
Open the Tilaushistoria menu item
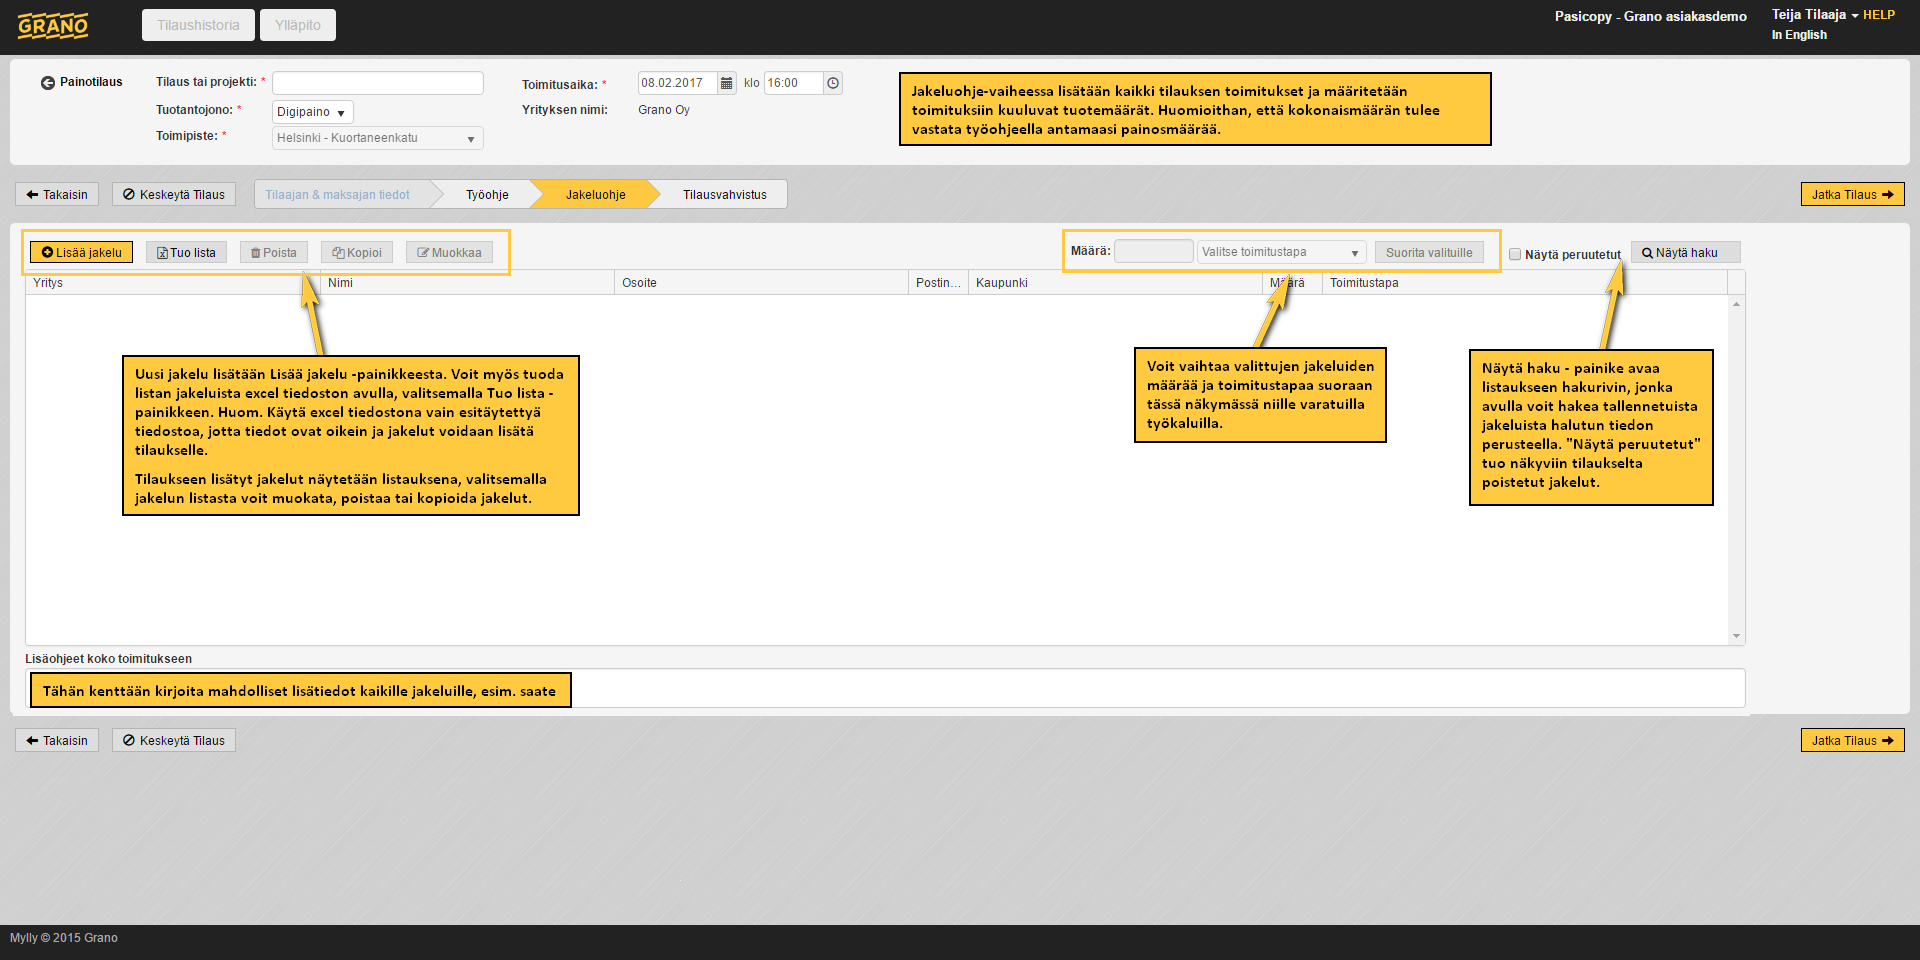(x=198, y=25)
